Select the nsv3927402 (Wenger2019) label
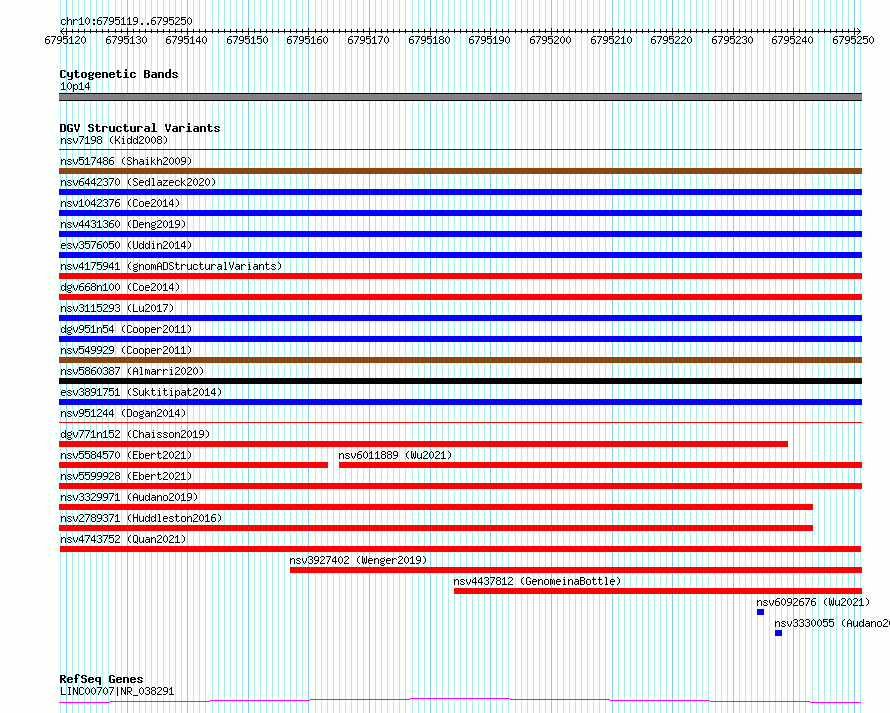The height and width of the screenshot is (713, 890). pyautogui.click(x=358, y=560)
